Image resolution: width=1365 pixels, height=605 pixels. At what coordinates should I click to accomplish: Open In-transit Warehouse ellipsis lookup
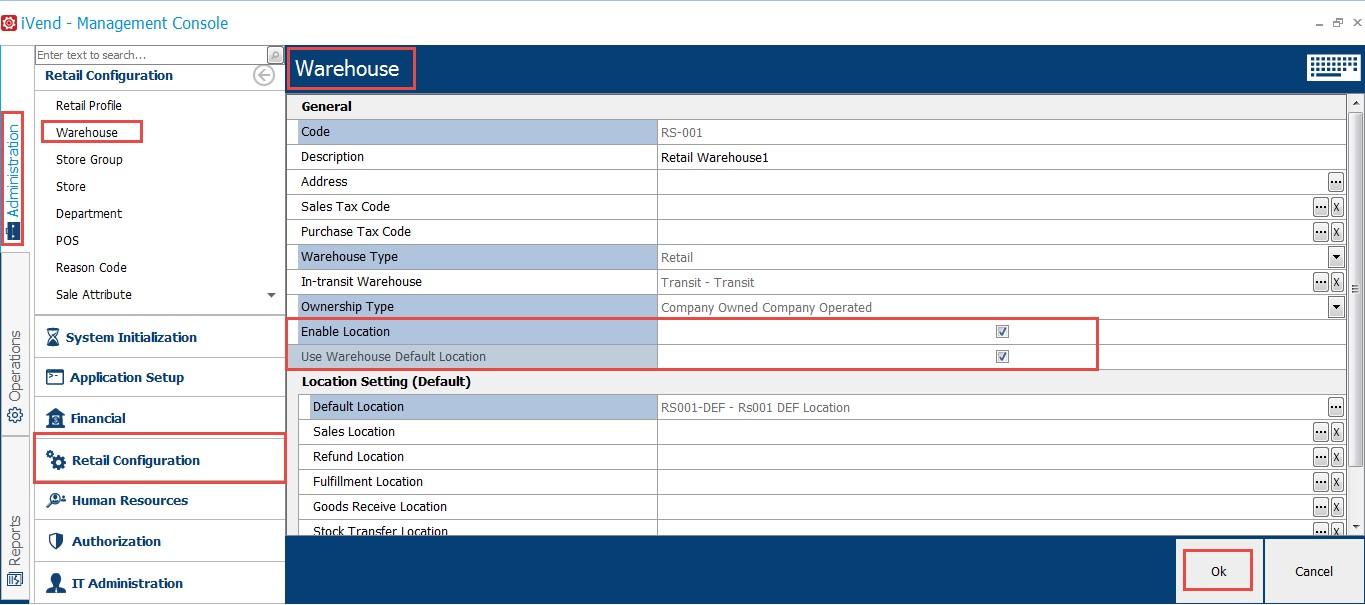pyautogui.click(x=1321, y=282)
